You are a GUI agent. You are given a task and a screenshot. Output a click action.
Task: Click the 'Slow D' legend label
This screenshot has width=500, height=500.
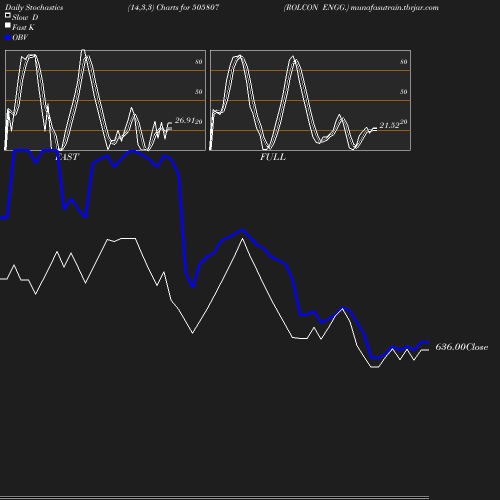[25, 18]
